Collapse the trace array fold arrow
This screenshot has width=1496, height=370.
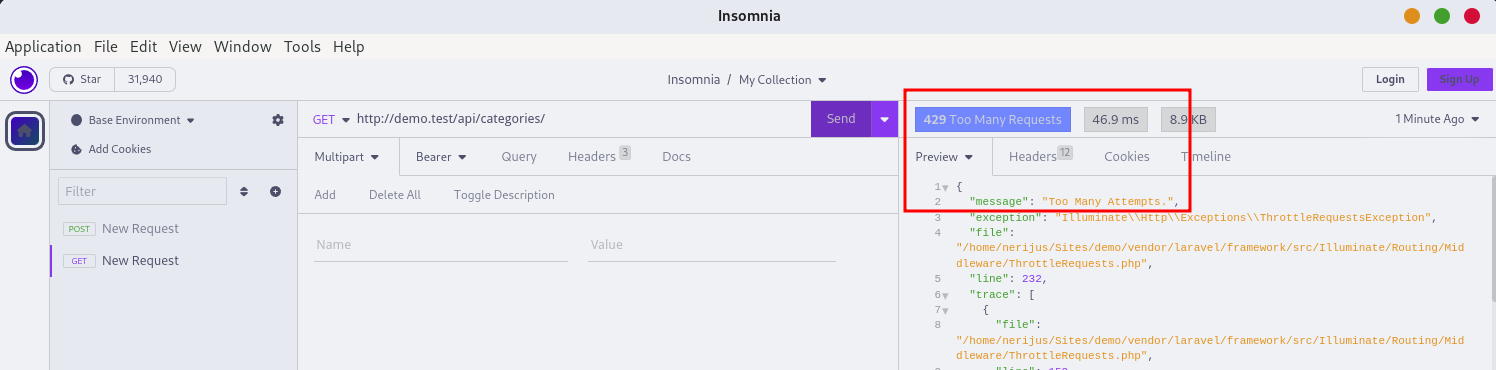pos(945,295)
